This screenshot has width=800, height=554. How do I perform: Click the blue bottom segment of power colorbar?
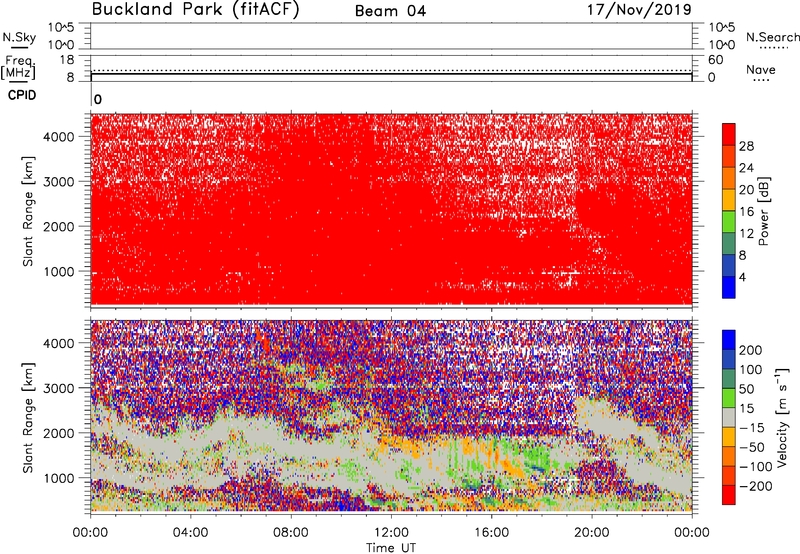click(729, 288)
